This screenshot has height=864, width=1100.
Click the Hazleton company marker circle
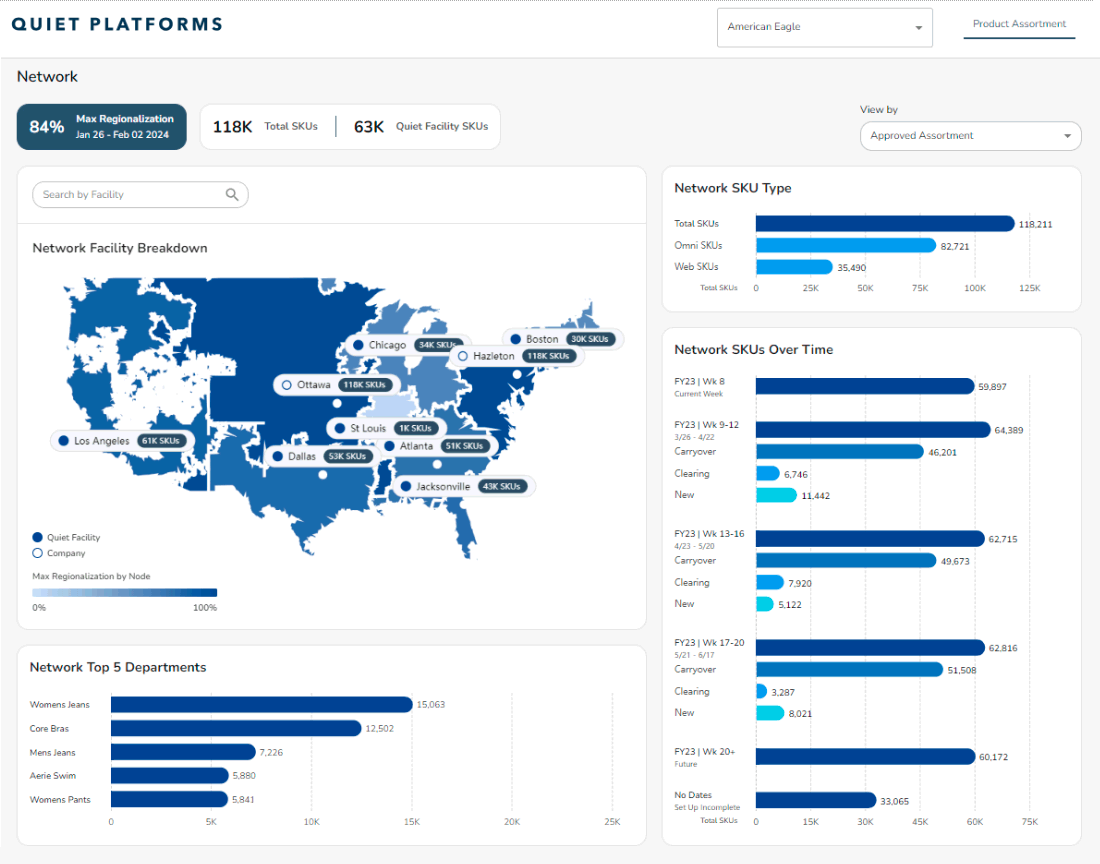click(x=462, y=356)
